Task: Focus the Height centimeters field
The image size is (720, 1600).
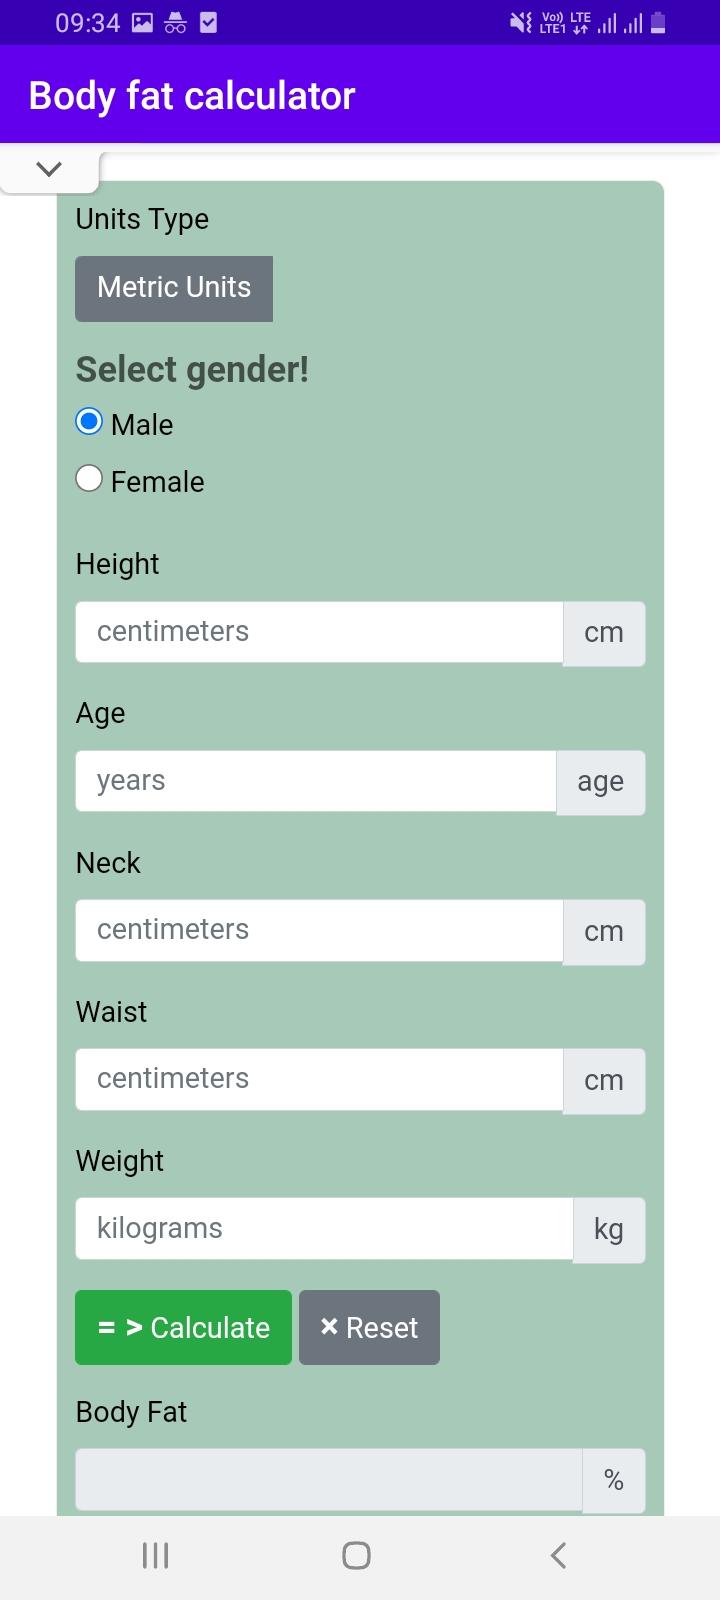Action: coord(319,632)
